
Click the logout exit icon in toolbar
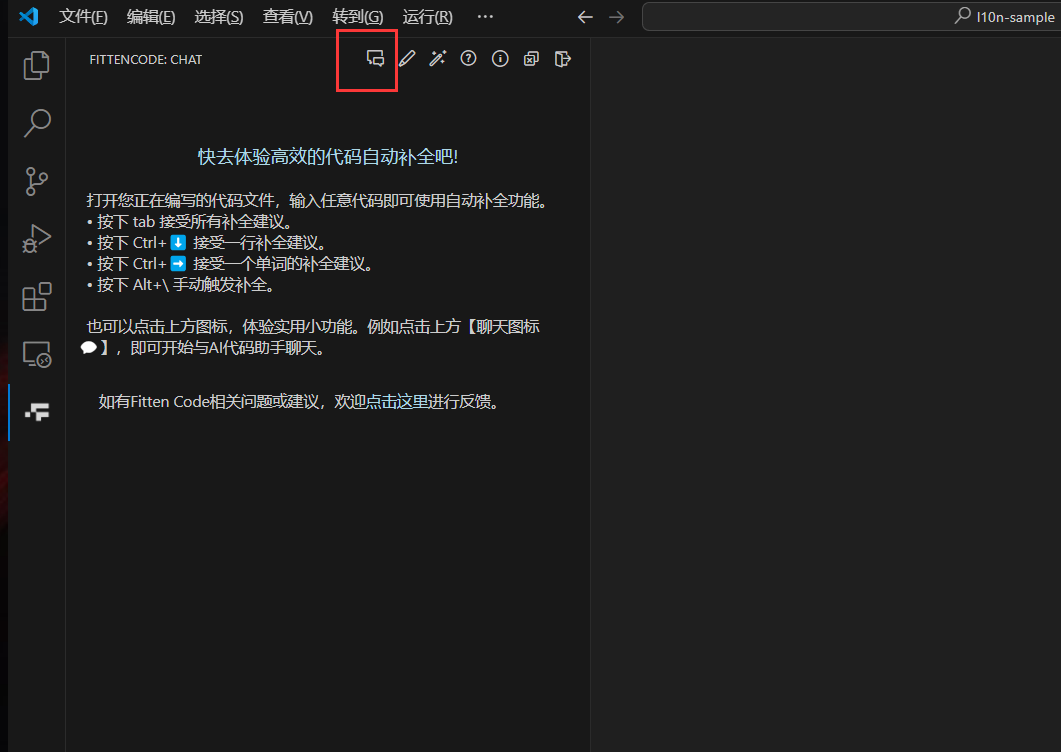click(562, 58)
